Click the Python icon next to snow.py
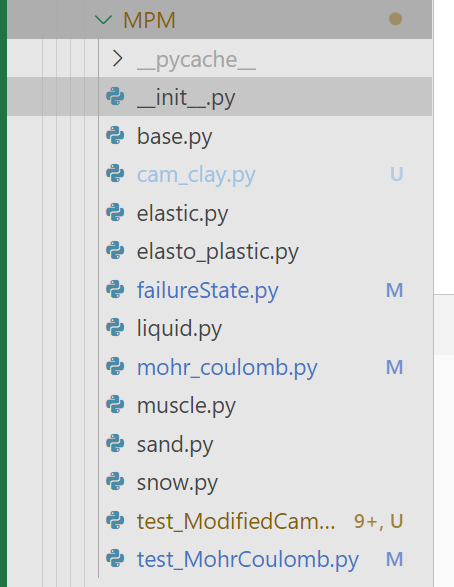 point(115,482)
